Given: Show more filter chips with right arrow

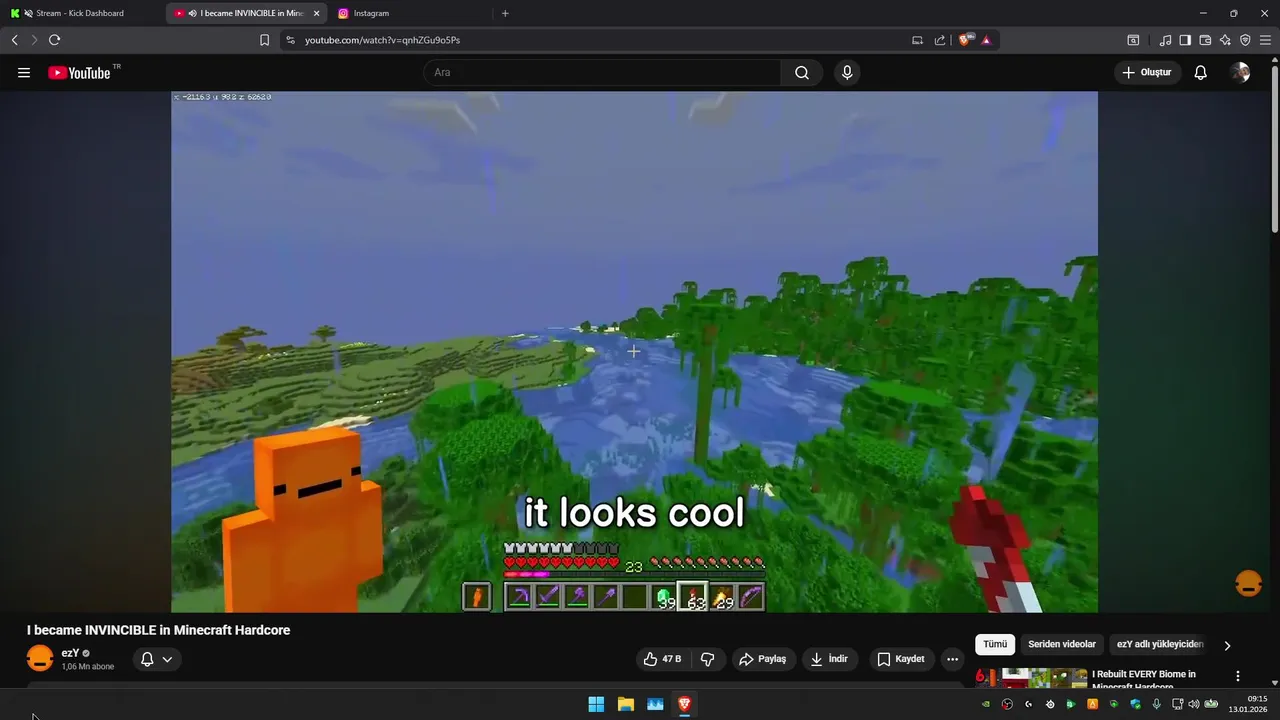Looking at the screenshot, I should 1227,646.
